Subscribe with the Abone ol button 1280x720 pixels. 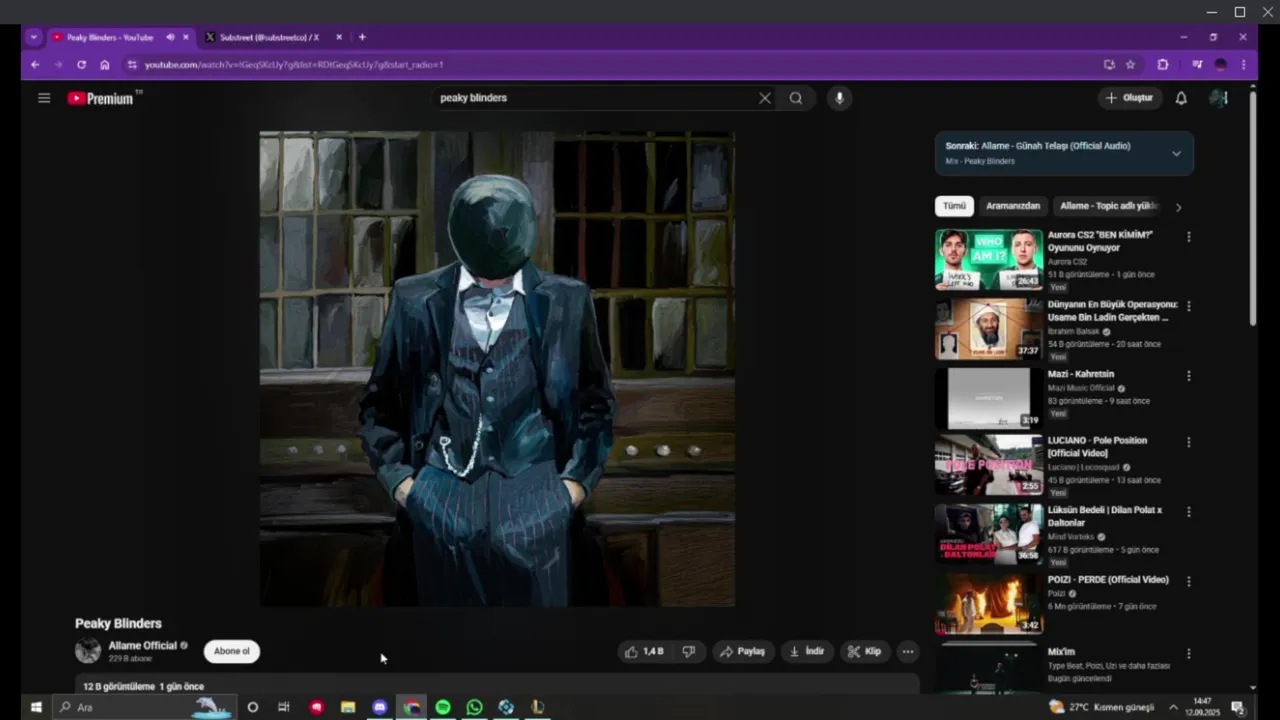click(232, 651)
